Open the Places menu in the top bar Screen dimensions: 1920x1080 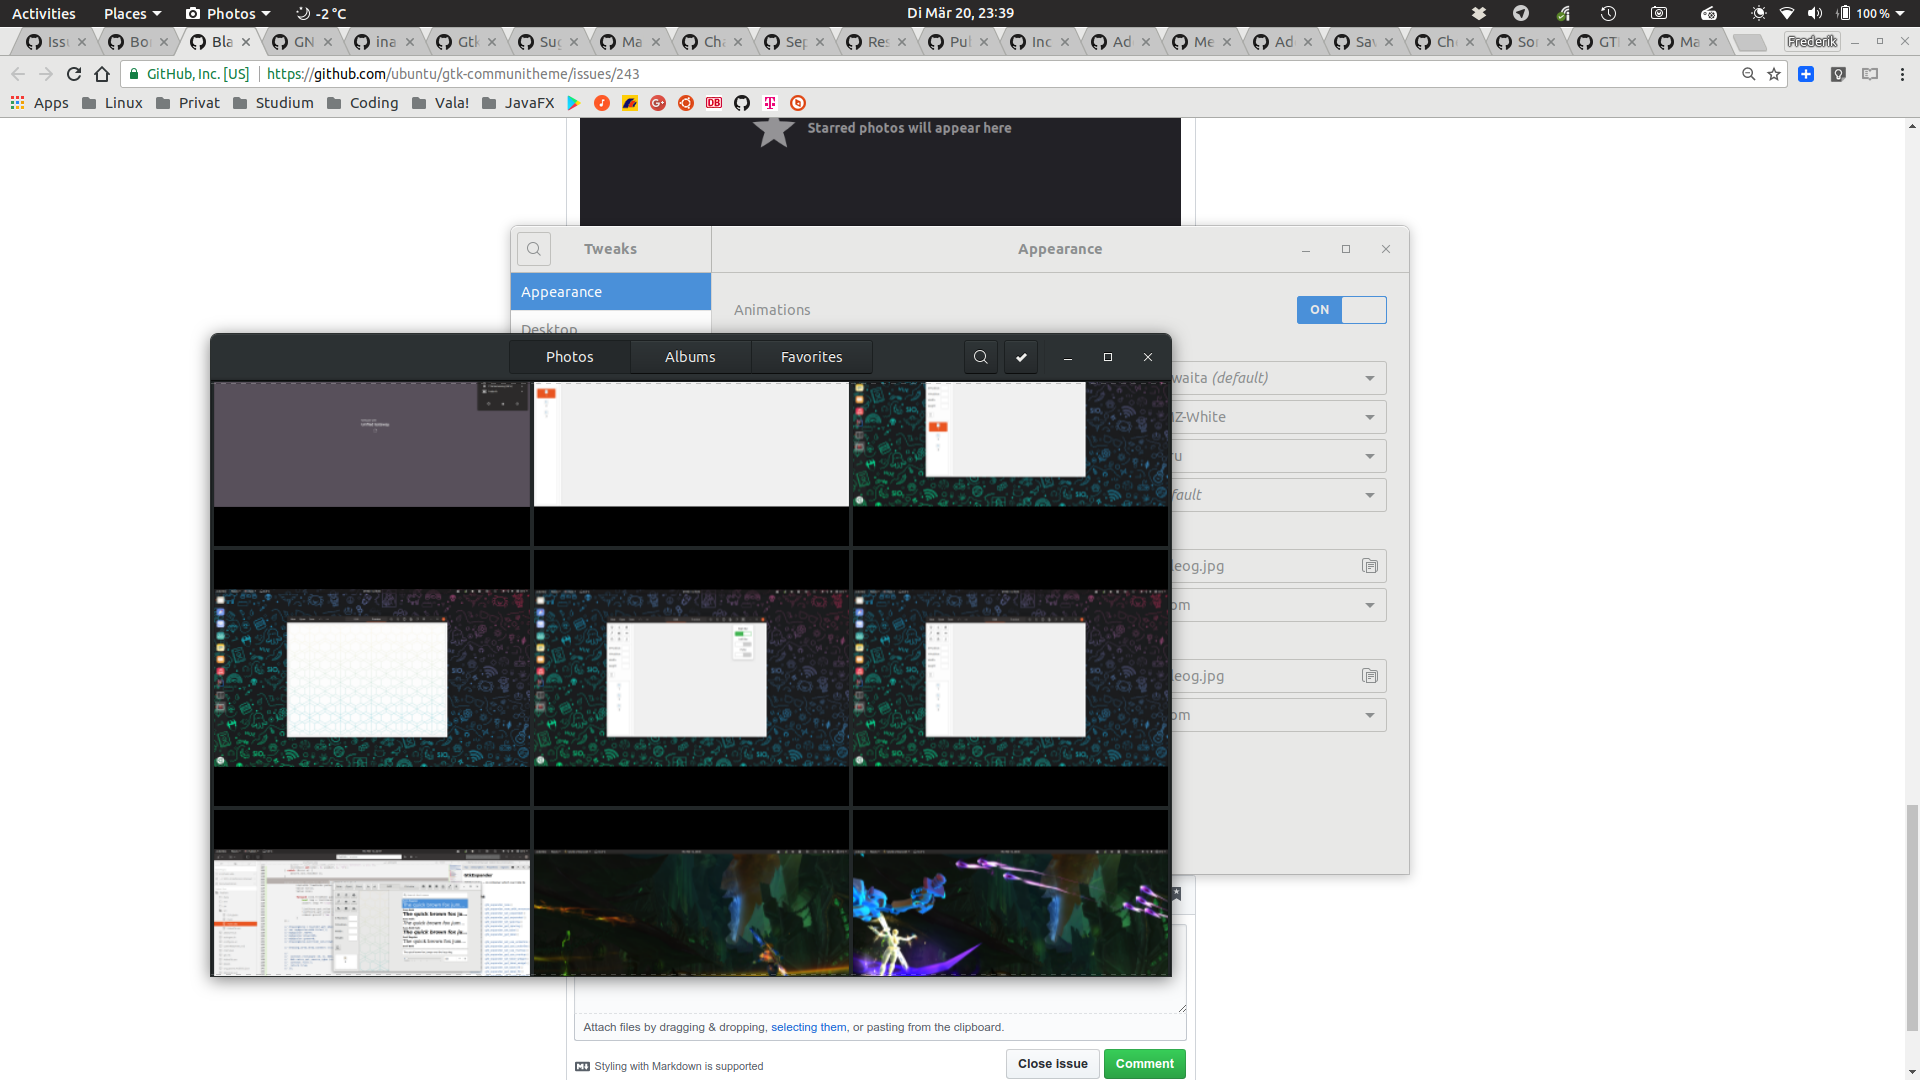click(x=125, y=13)
